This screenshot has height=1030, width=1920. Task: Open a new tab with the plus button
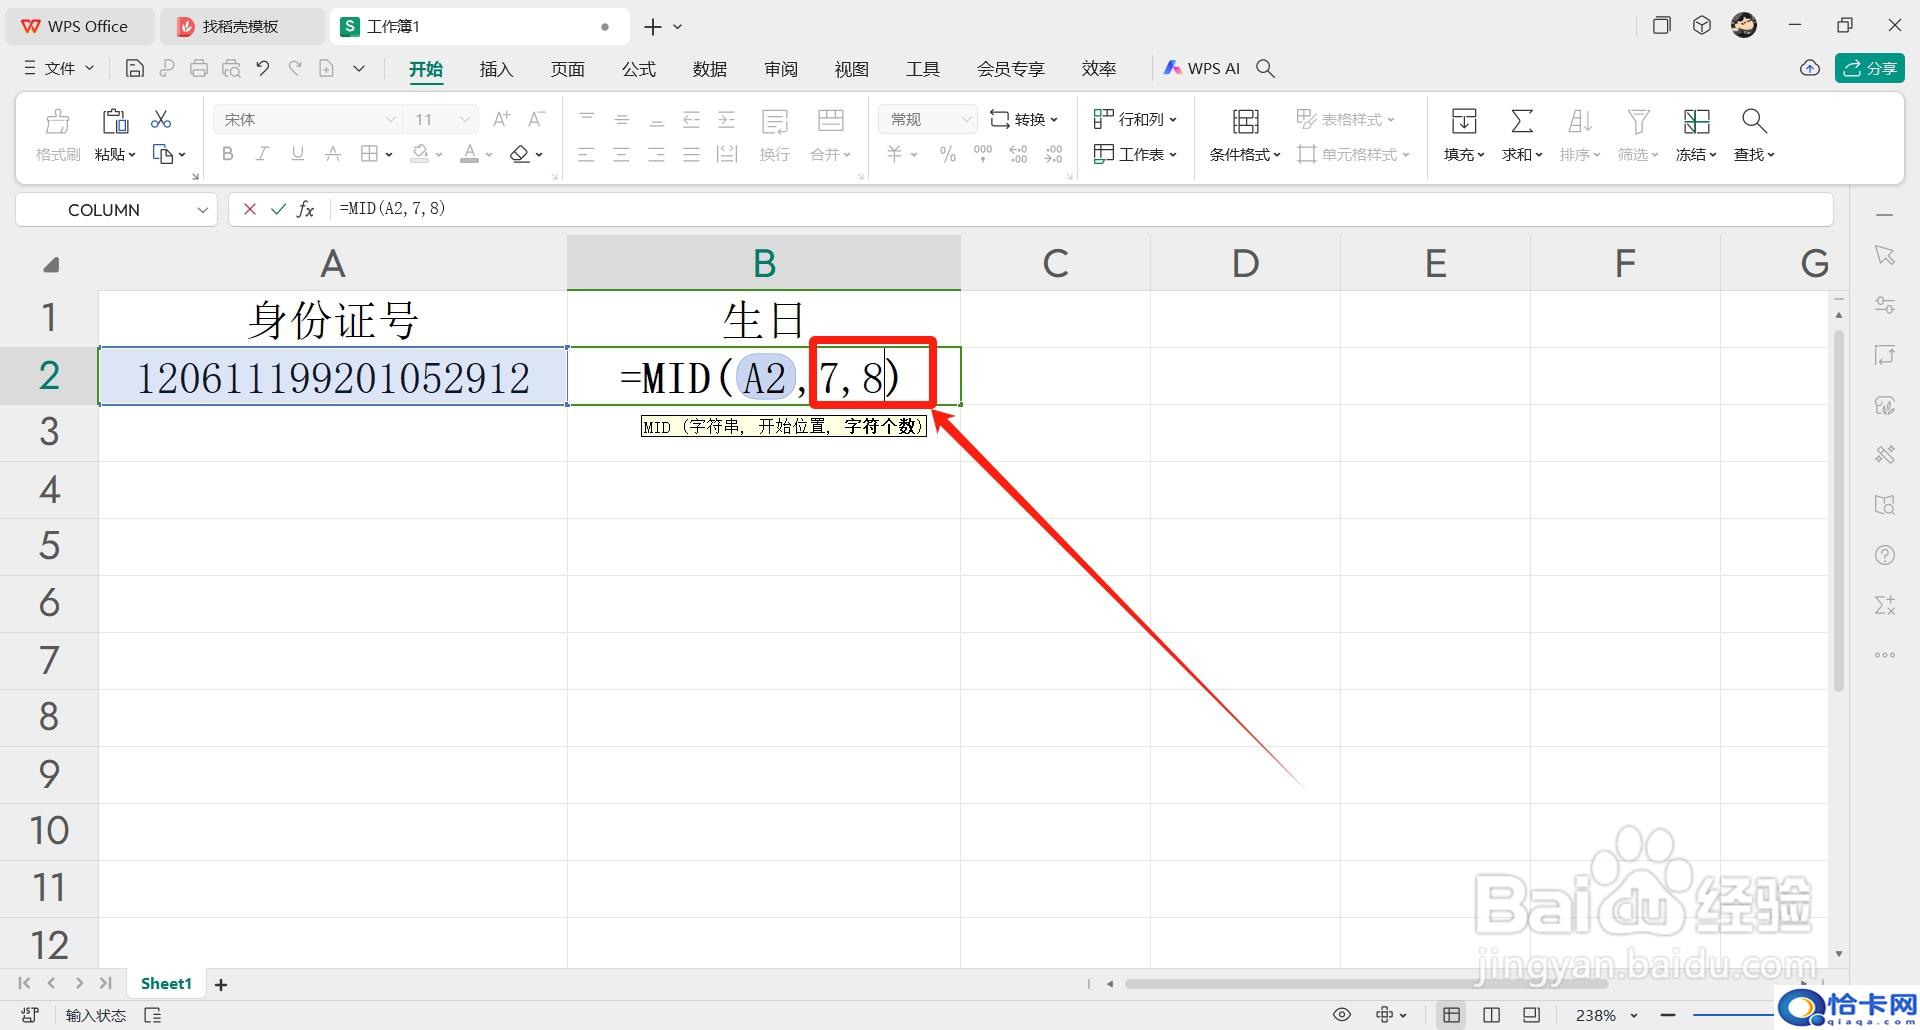pos(652,26)
